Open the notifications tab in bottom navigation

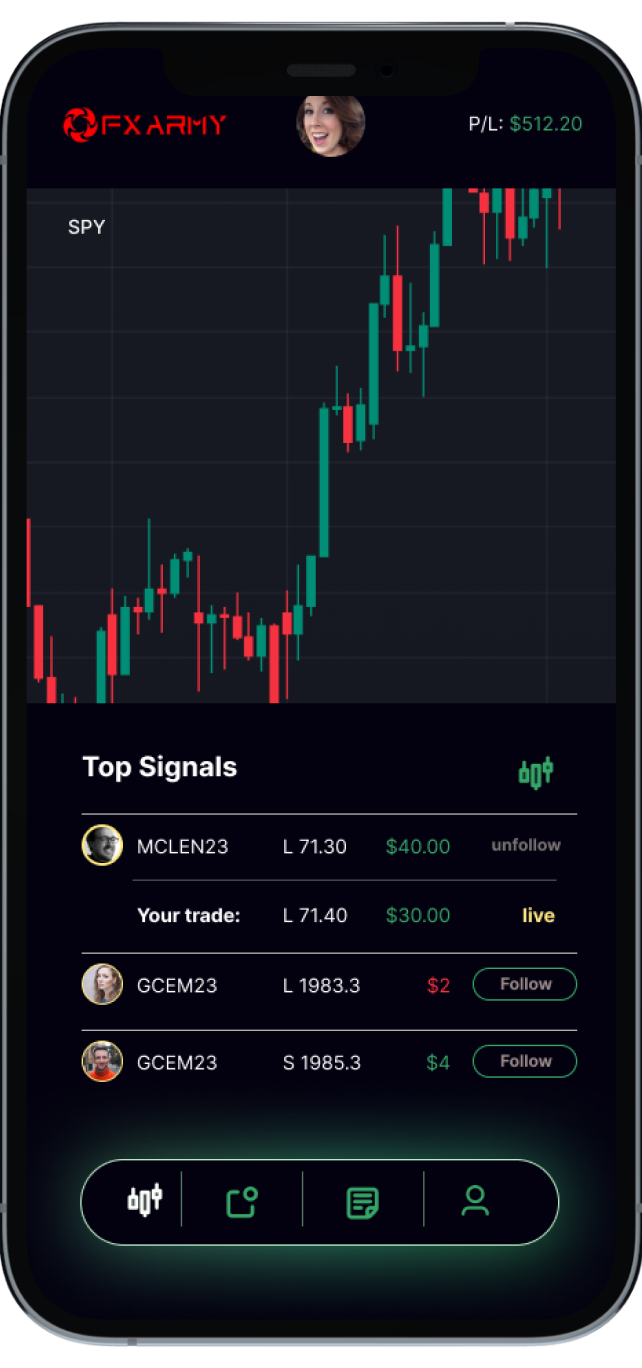point(242,1201)
